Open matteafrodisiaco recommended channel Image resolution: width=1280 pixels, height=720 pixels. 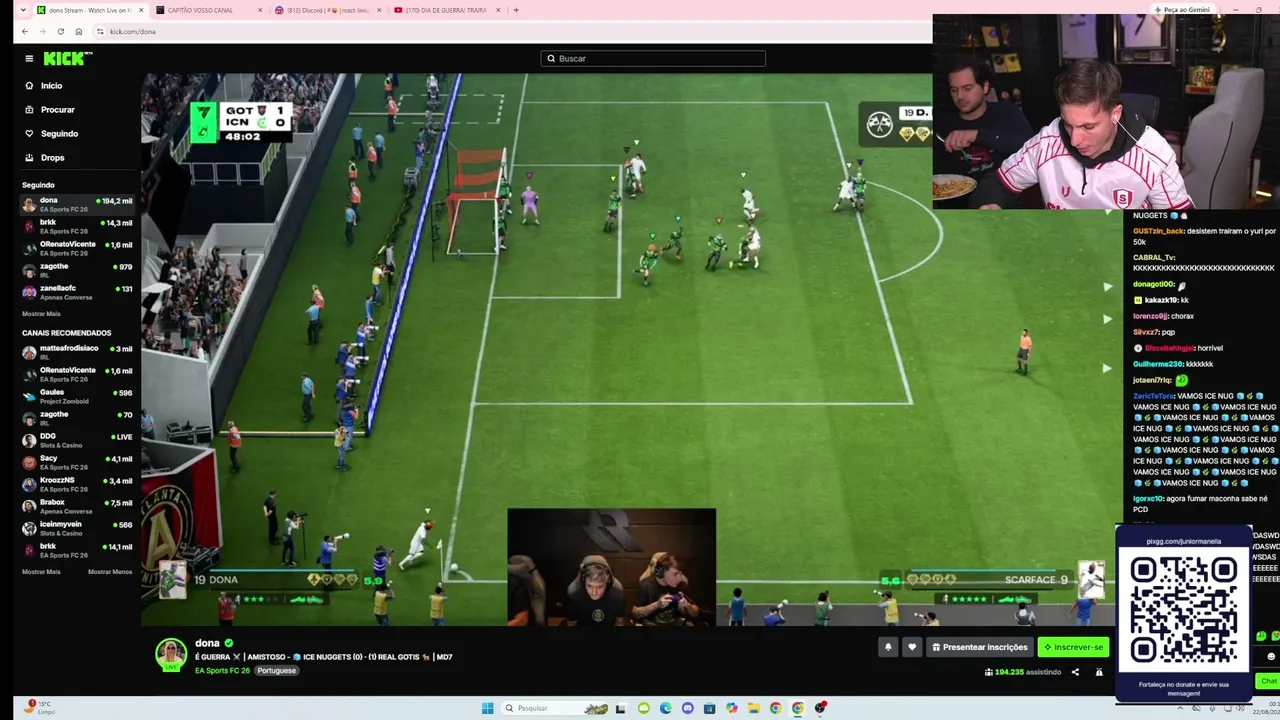click(78, 352)
